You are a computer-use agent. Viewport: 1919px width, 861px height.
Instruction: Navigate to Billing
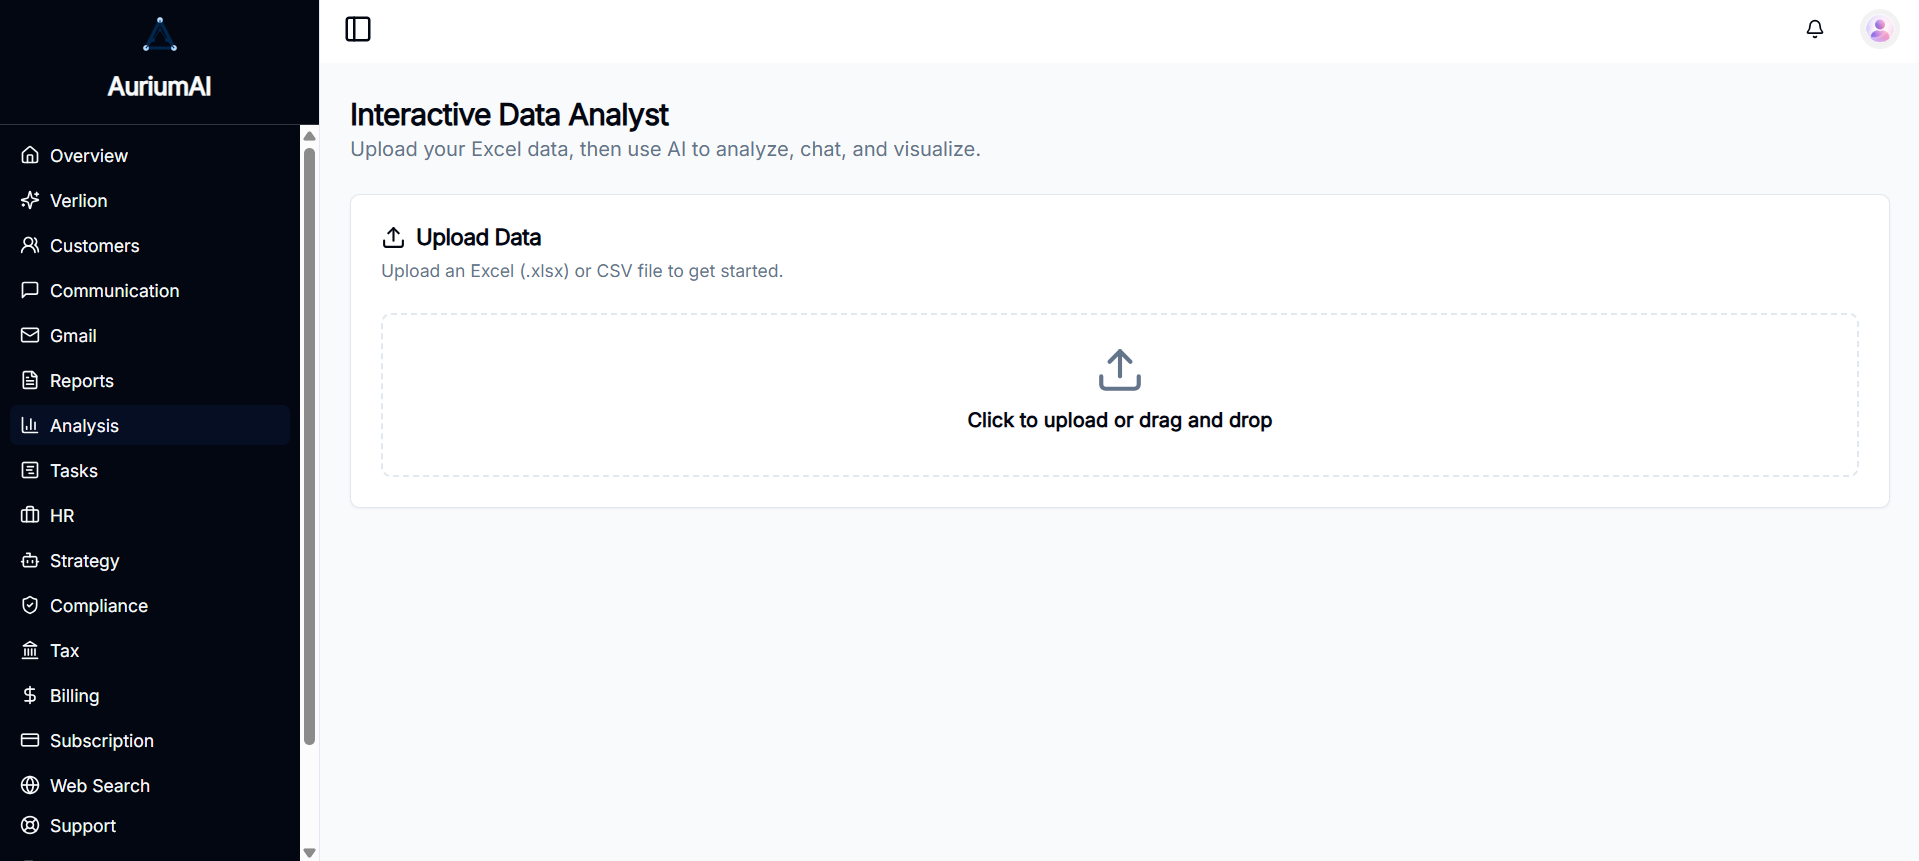(74, 695)
